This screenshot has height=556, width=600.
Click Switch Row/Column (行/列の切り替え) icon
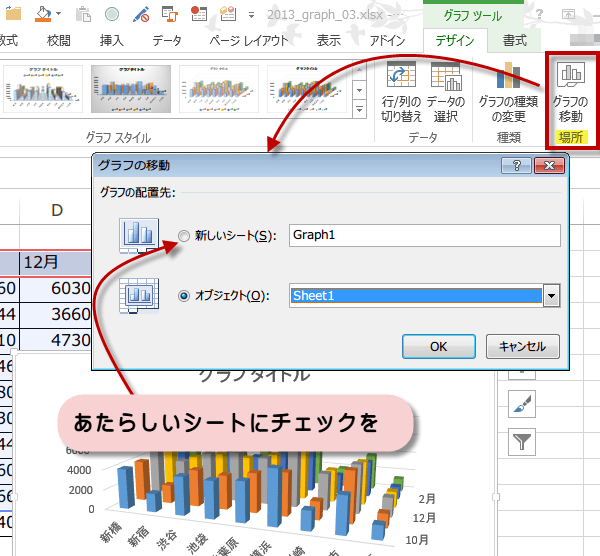pos(402,76)
